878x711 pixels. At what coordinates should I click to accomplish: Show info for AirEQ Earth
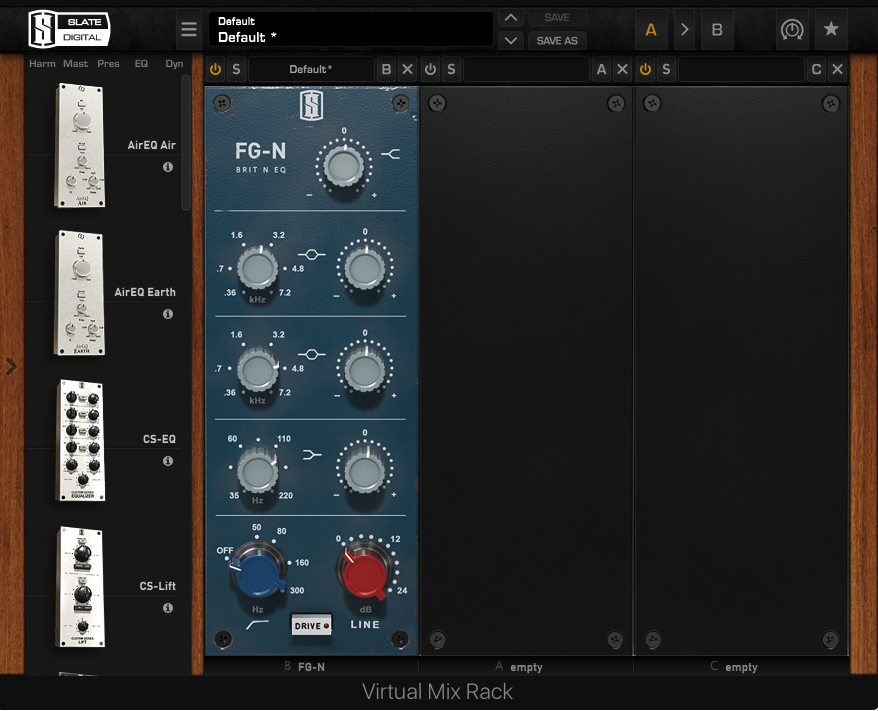(167, 314)
